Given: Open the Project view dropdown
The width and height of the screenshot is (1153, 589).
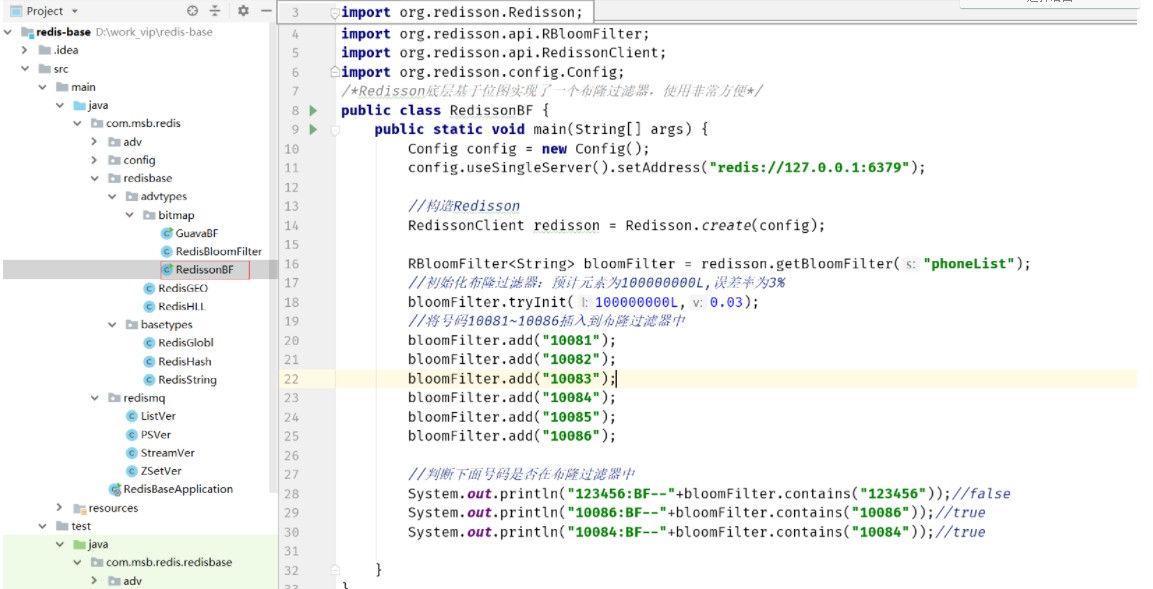Looking at the screenshot, I should coord(75,11).
